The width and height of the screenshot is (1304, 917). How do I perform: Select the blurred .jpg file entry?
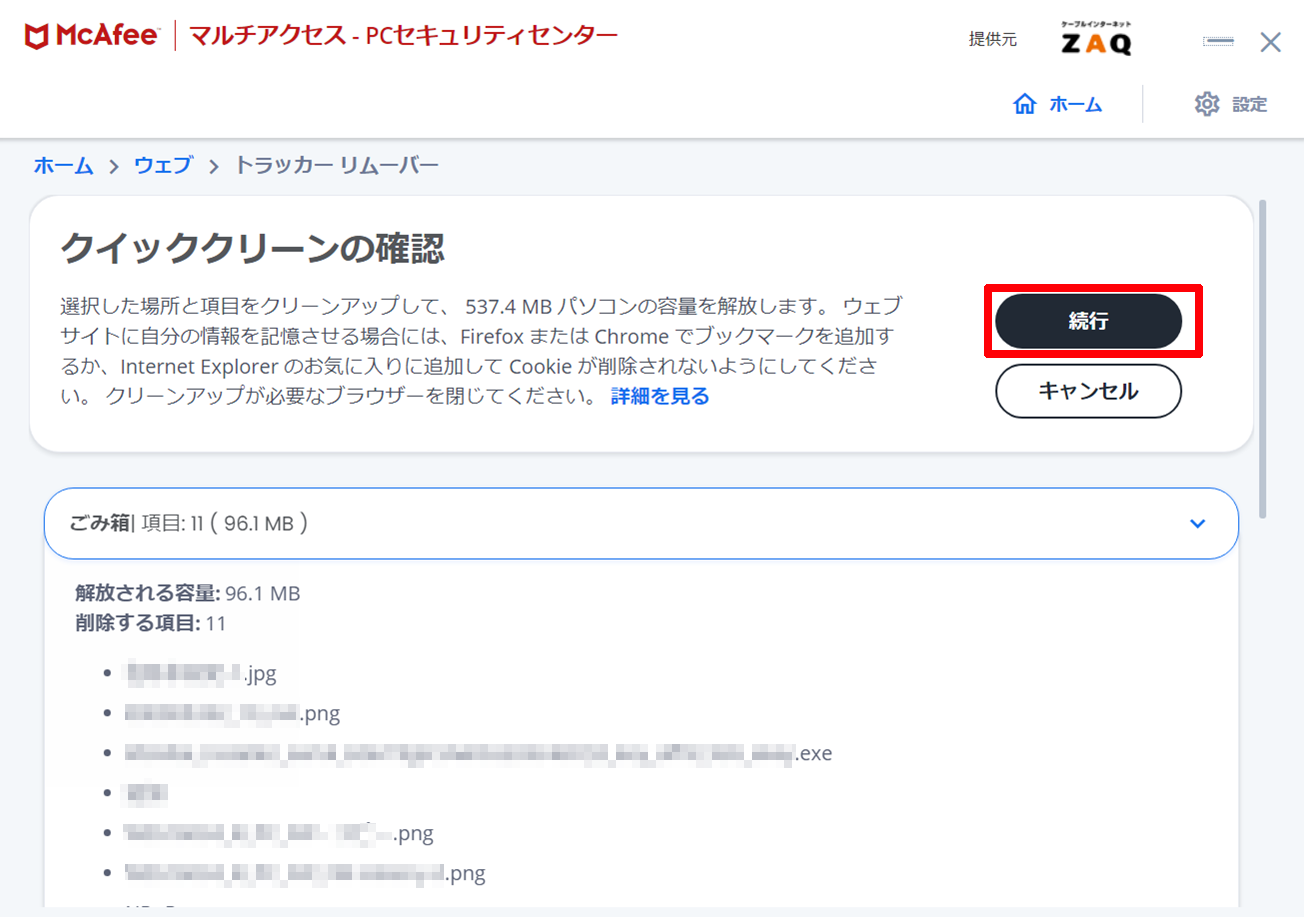(x=200, y=673)
